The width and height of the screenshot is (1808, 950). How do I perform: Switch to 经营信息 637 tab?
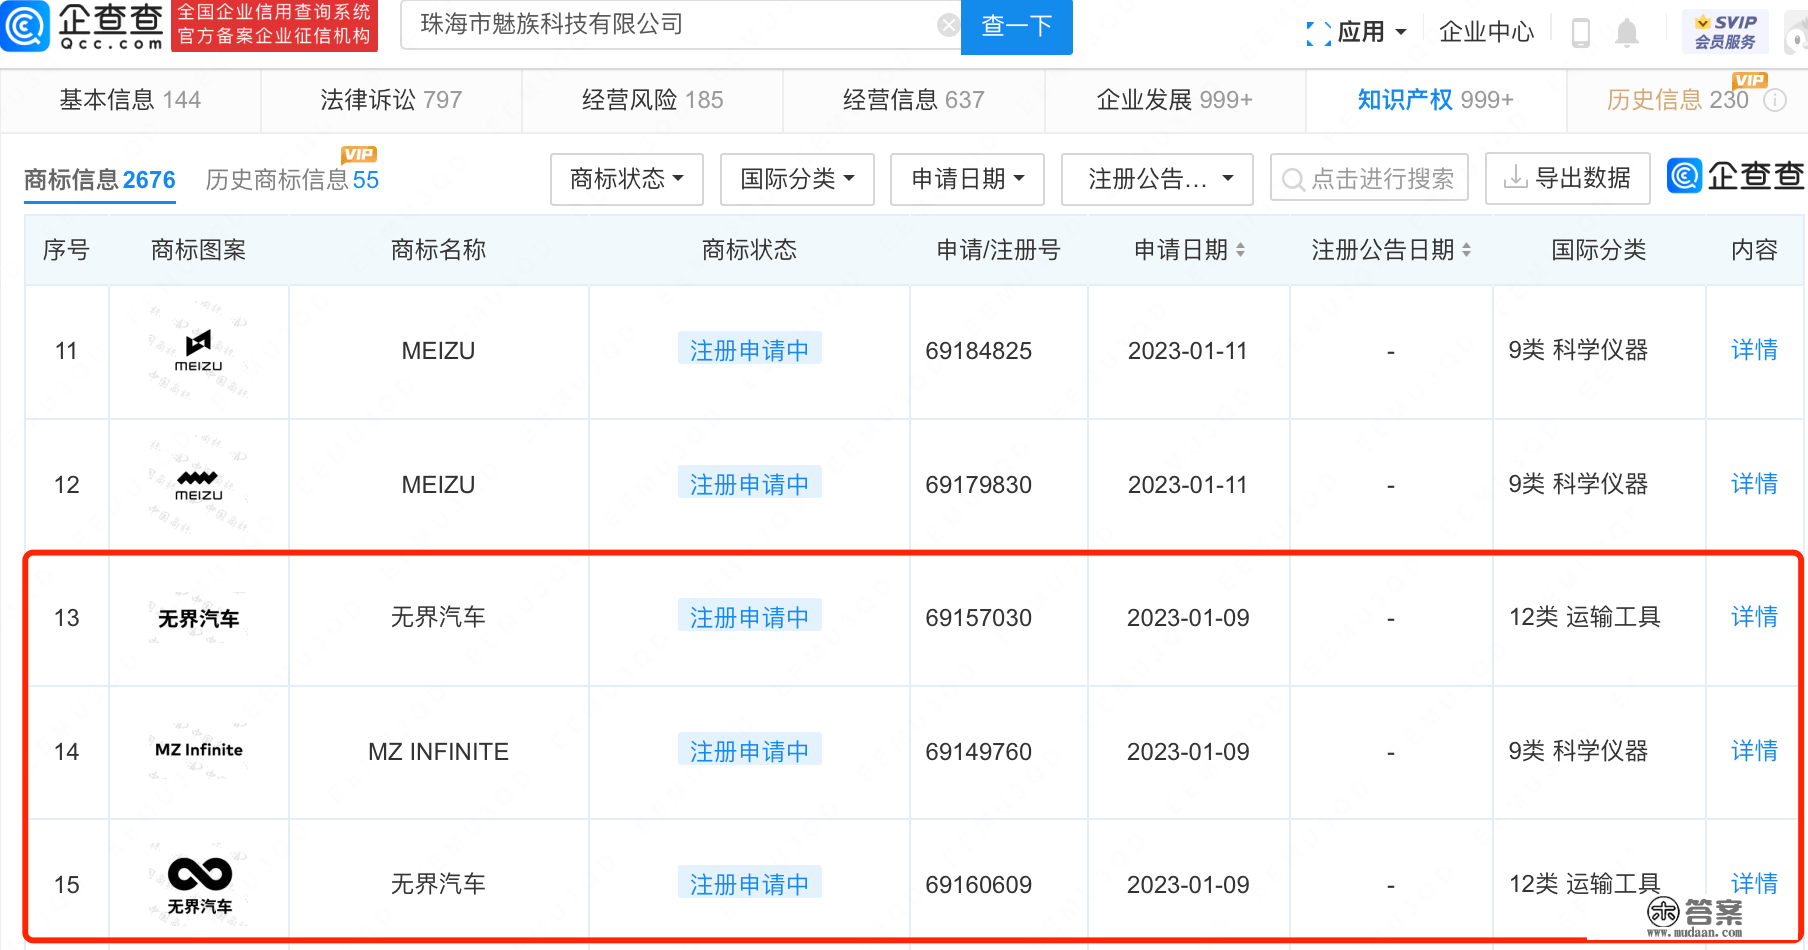pyautogui.click(x=913, y=100)
